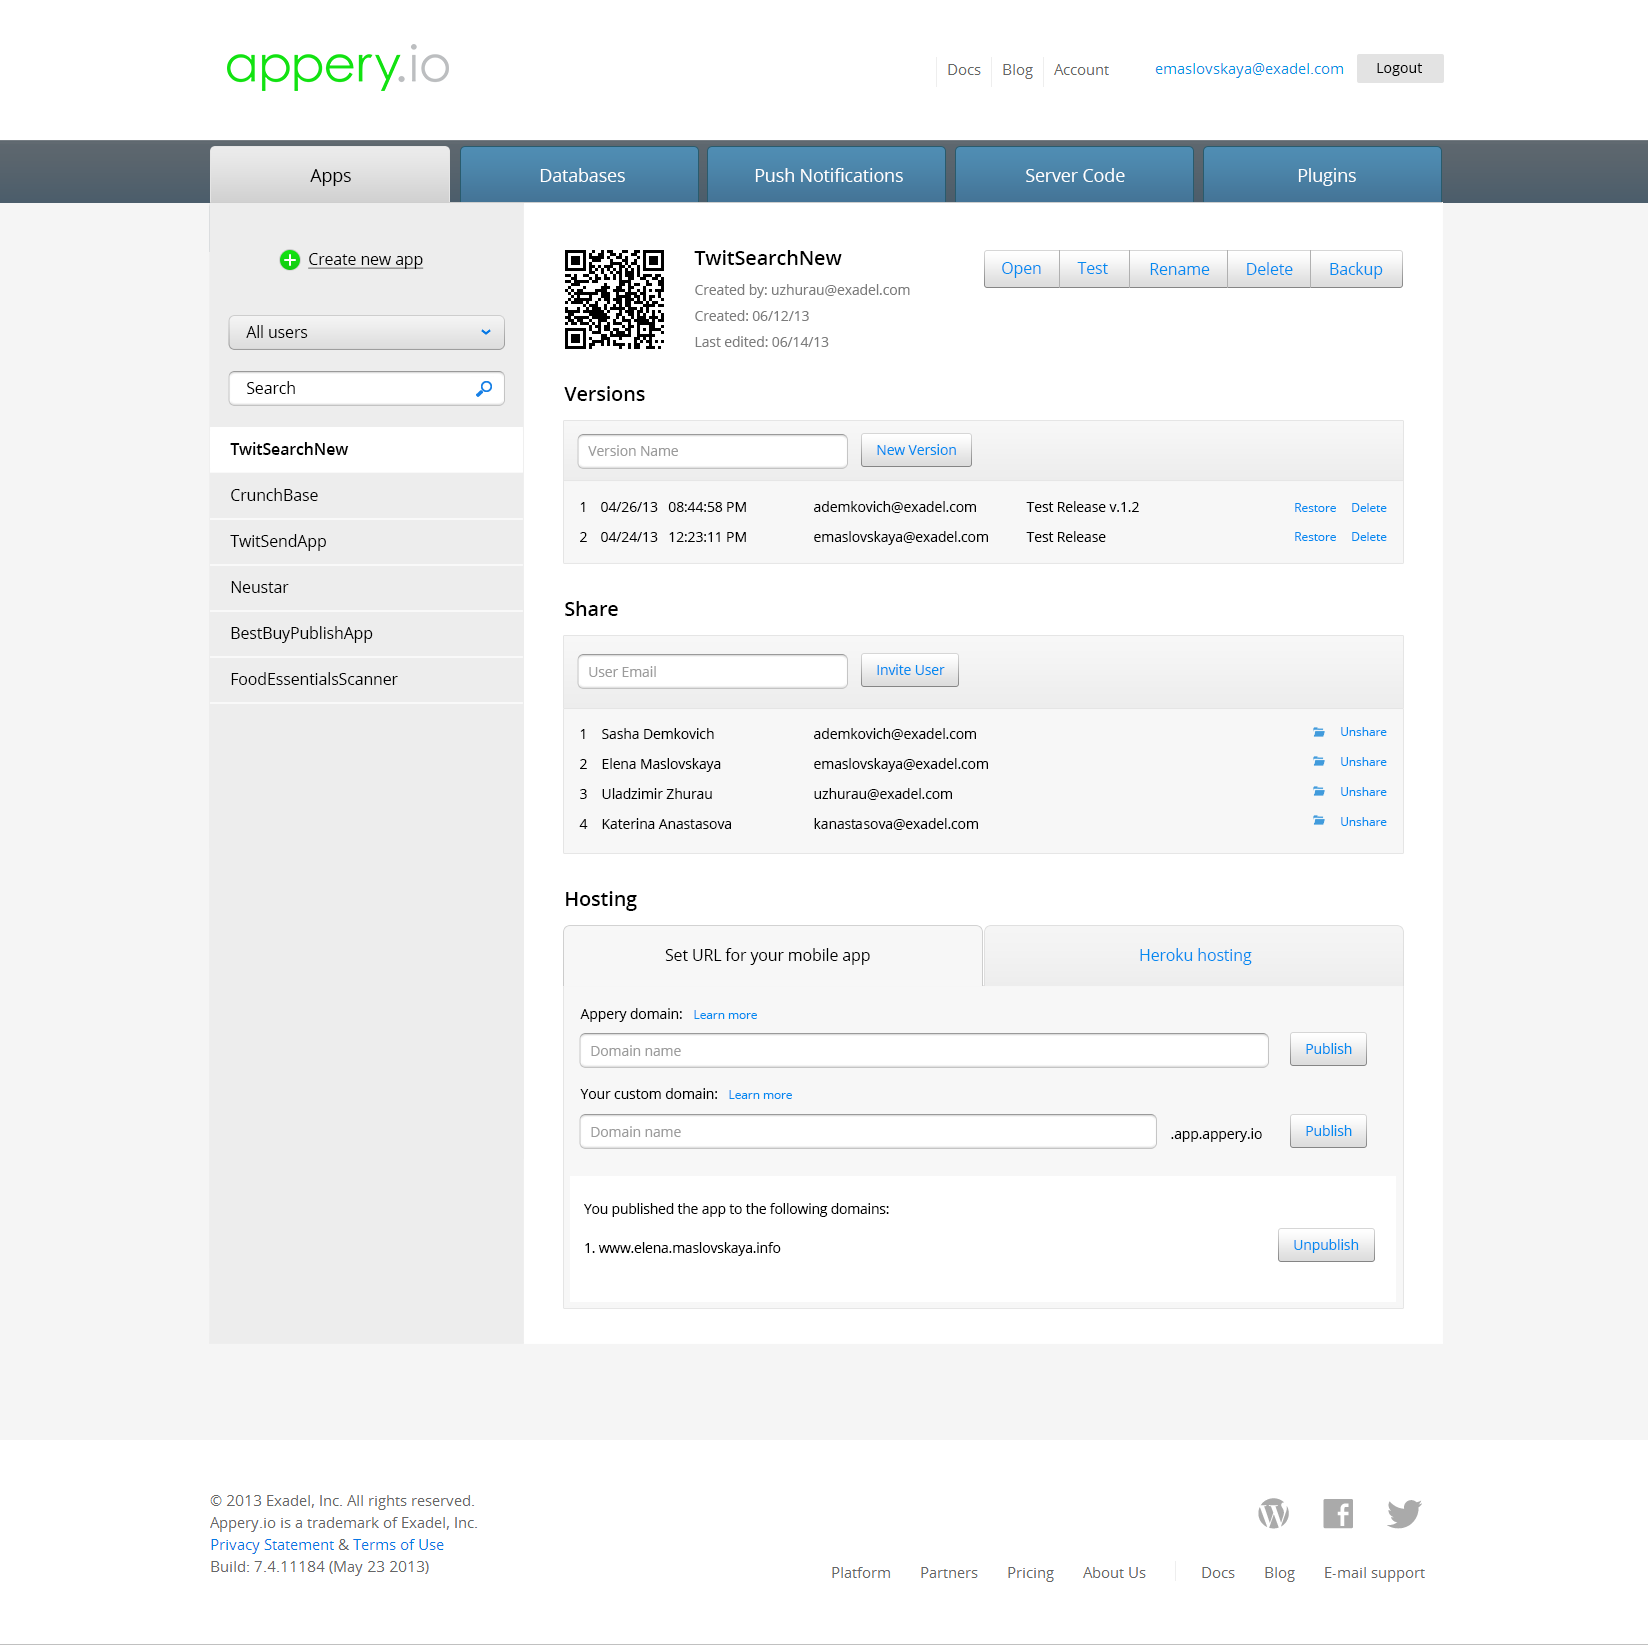Screen dimensions: 1648x1645
Task: Click the Create new app link
Action: 365,260
